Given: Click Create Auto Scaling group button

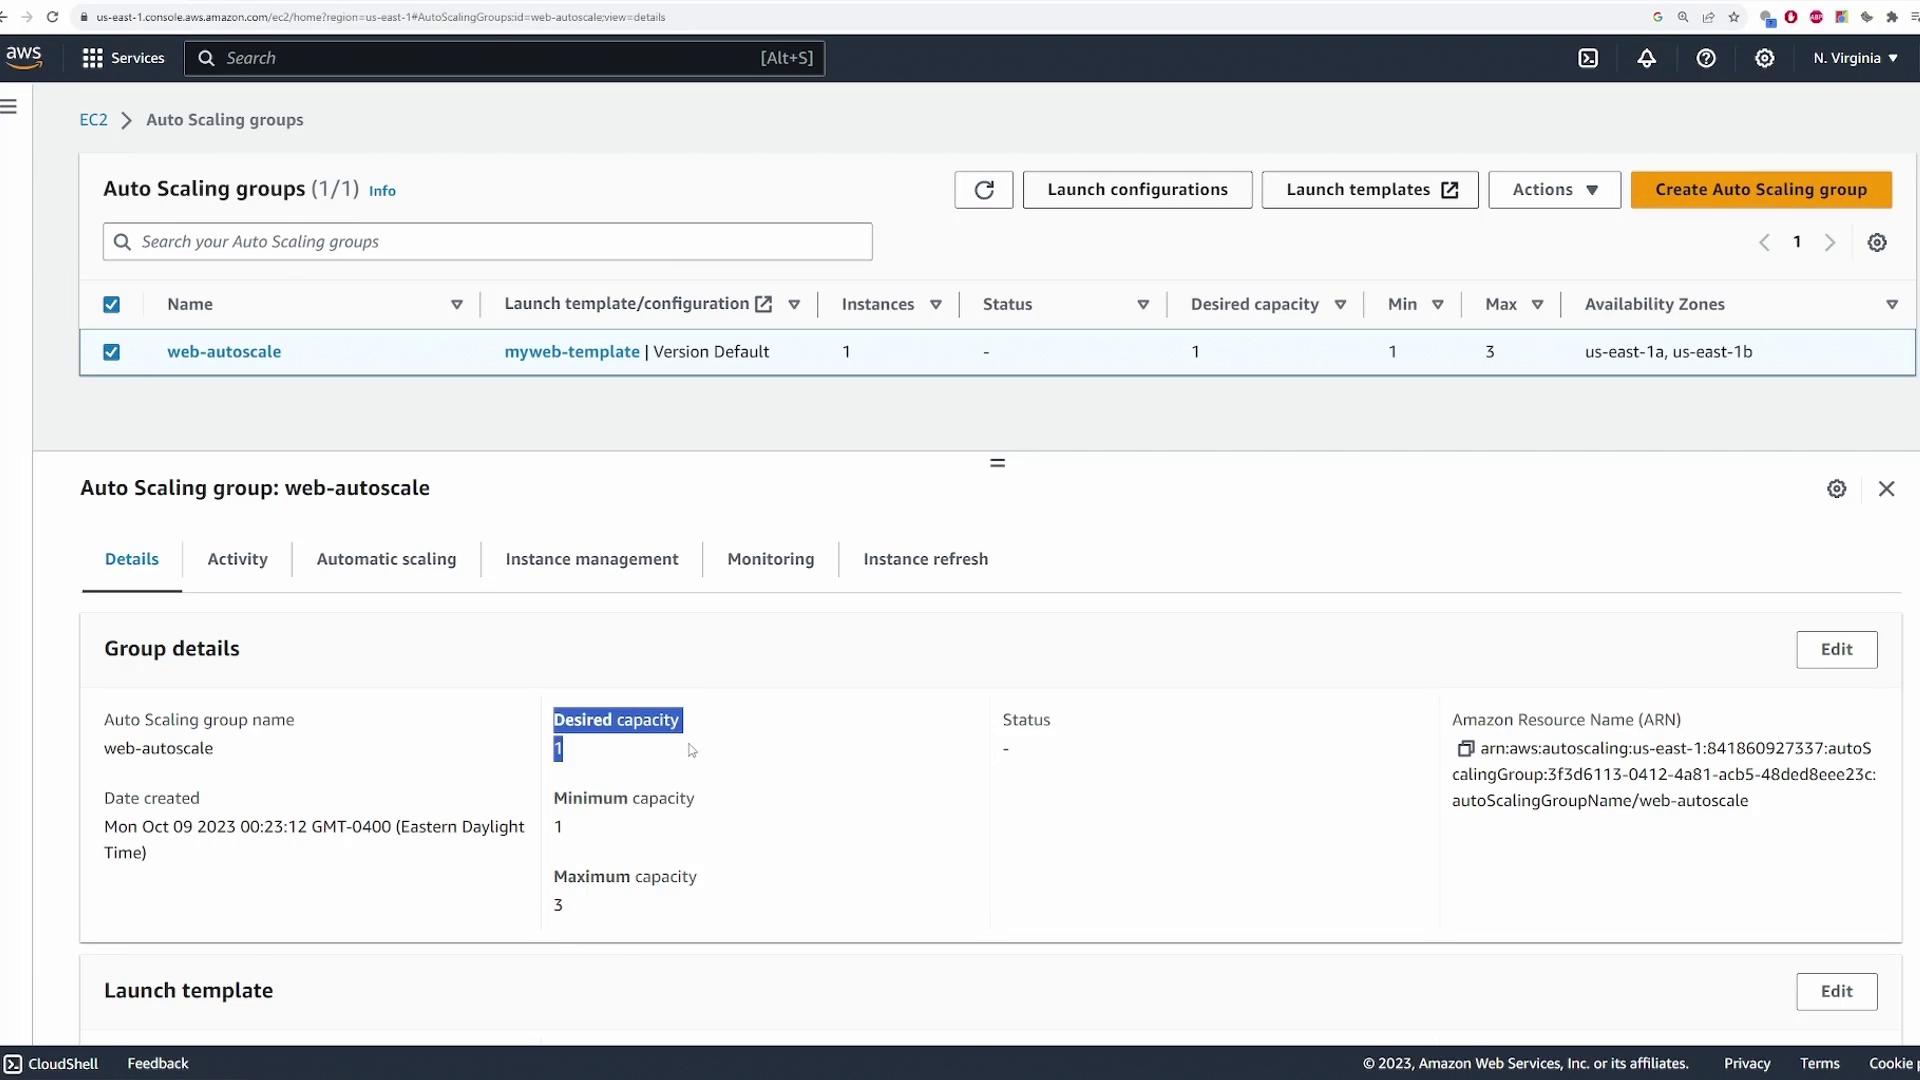Looking at the screenshot, I should tap(1760, 190).
